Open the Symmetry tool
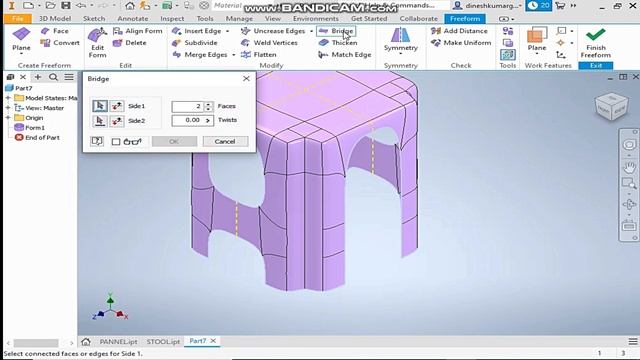The width and height of the screenshot is (640, 360). click(400, 38)
